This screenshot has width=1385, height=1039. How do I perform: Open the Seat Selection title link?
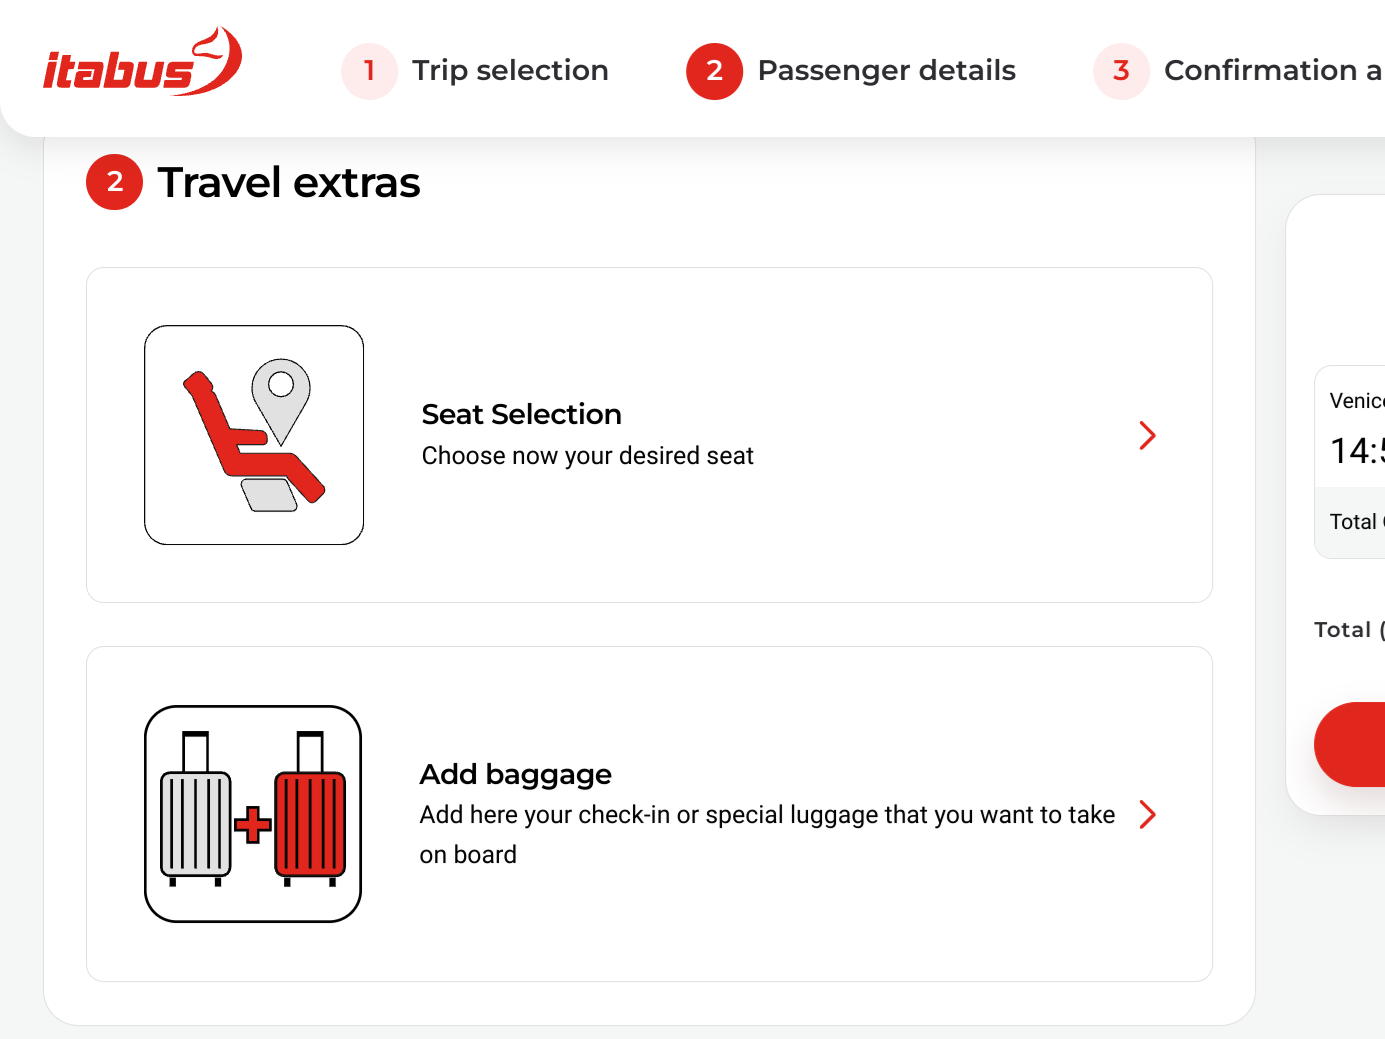(x=521, y=414)
